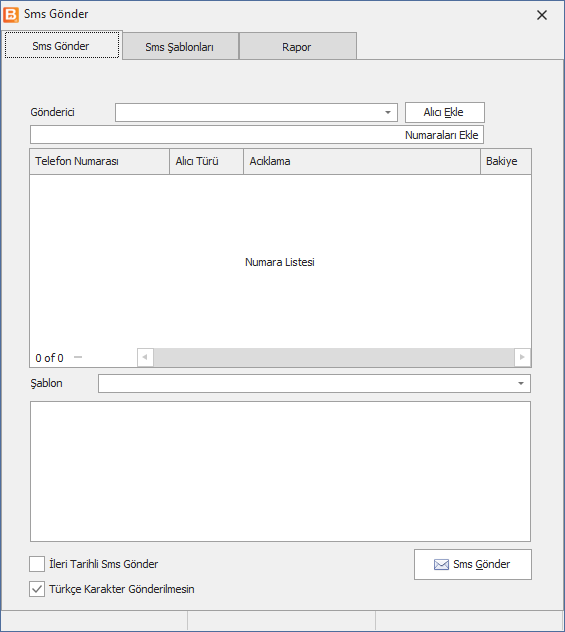
Task: Click the Sms Gönder button with envelope icon
Action: tap(473, 564)
